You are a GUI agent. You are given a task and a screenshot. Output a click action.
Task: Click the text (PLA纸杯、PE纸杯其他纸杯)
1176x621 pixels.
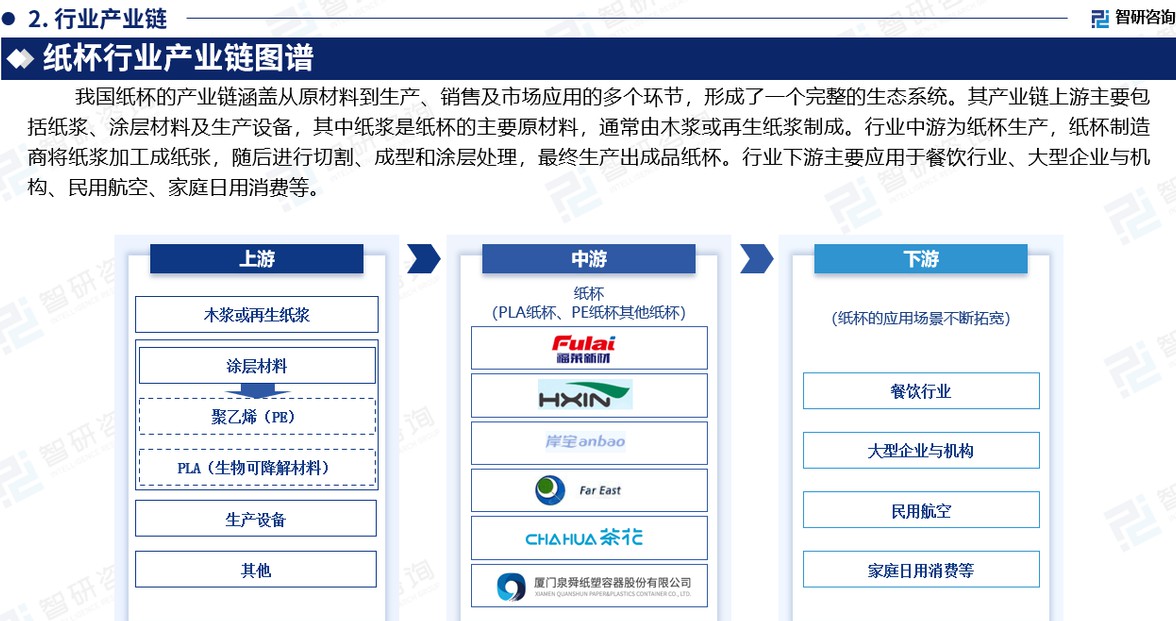[x=589, y=313]
